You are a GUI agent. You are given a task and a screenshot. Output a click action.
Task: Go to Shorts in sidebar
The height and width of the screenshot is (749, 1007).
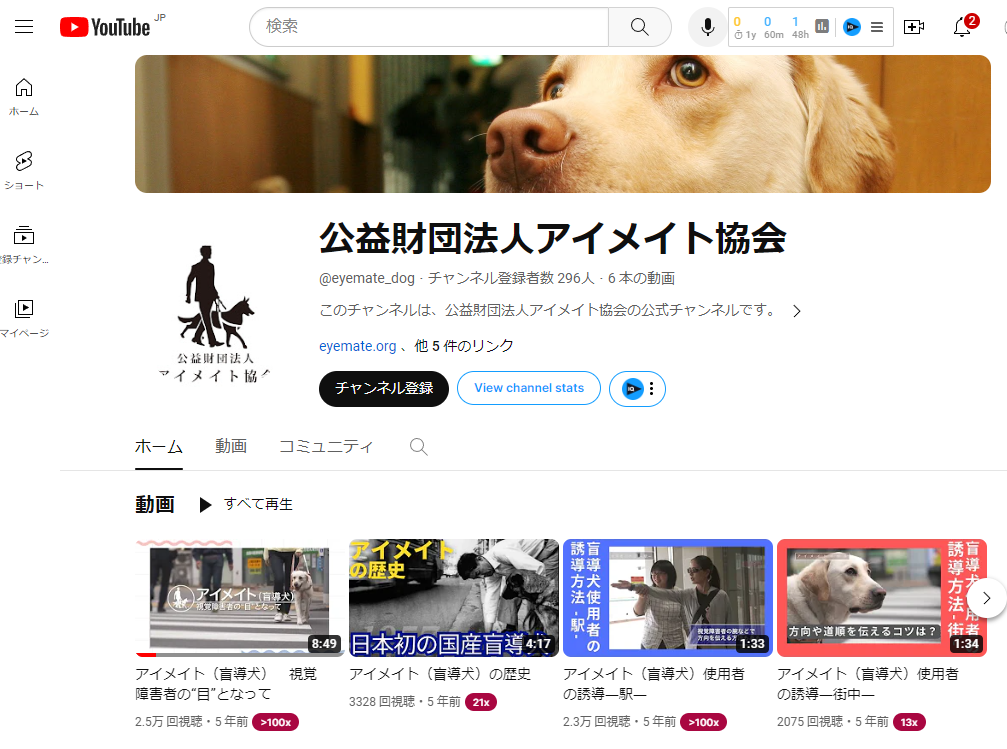pyautogui.click(x=24, y=170)
